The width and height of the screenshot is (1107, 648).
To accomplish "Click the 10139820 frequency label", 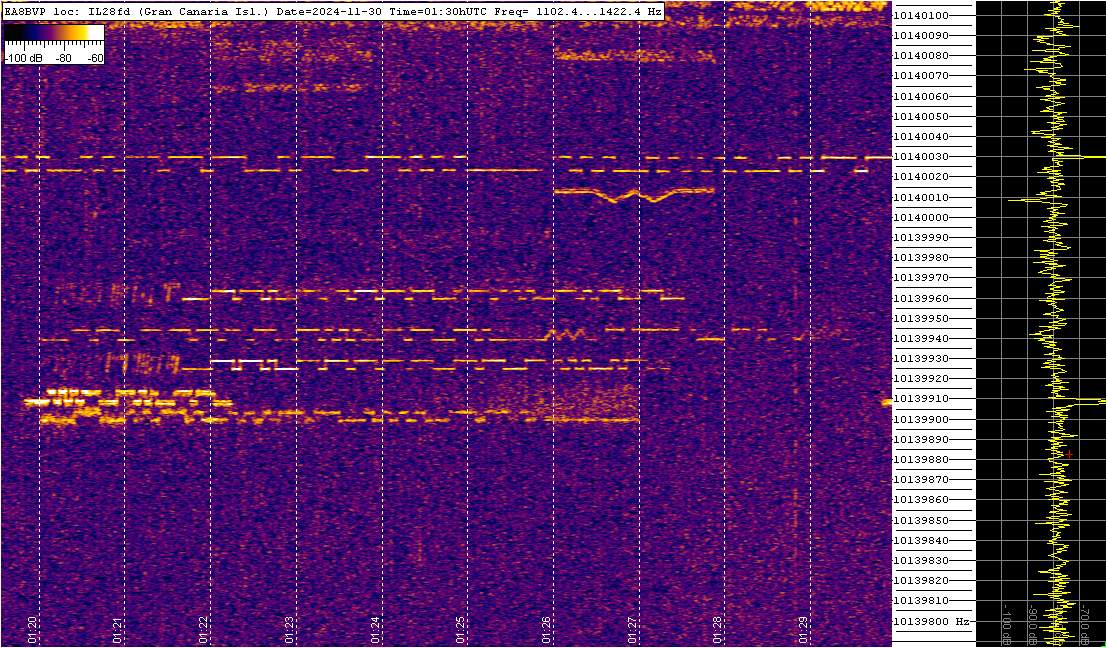I will tap(921, 580).
